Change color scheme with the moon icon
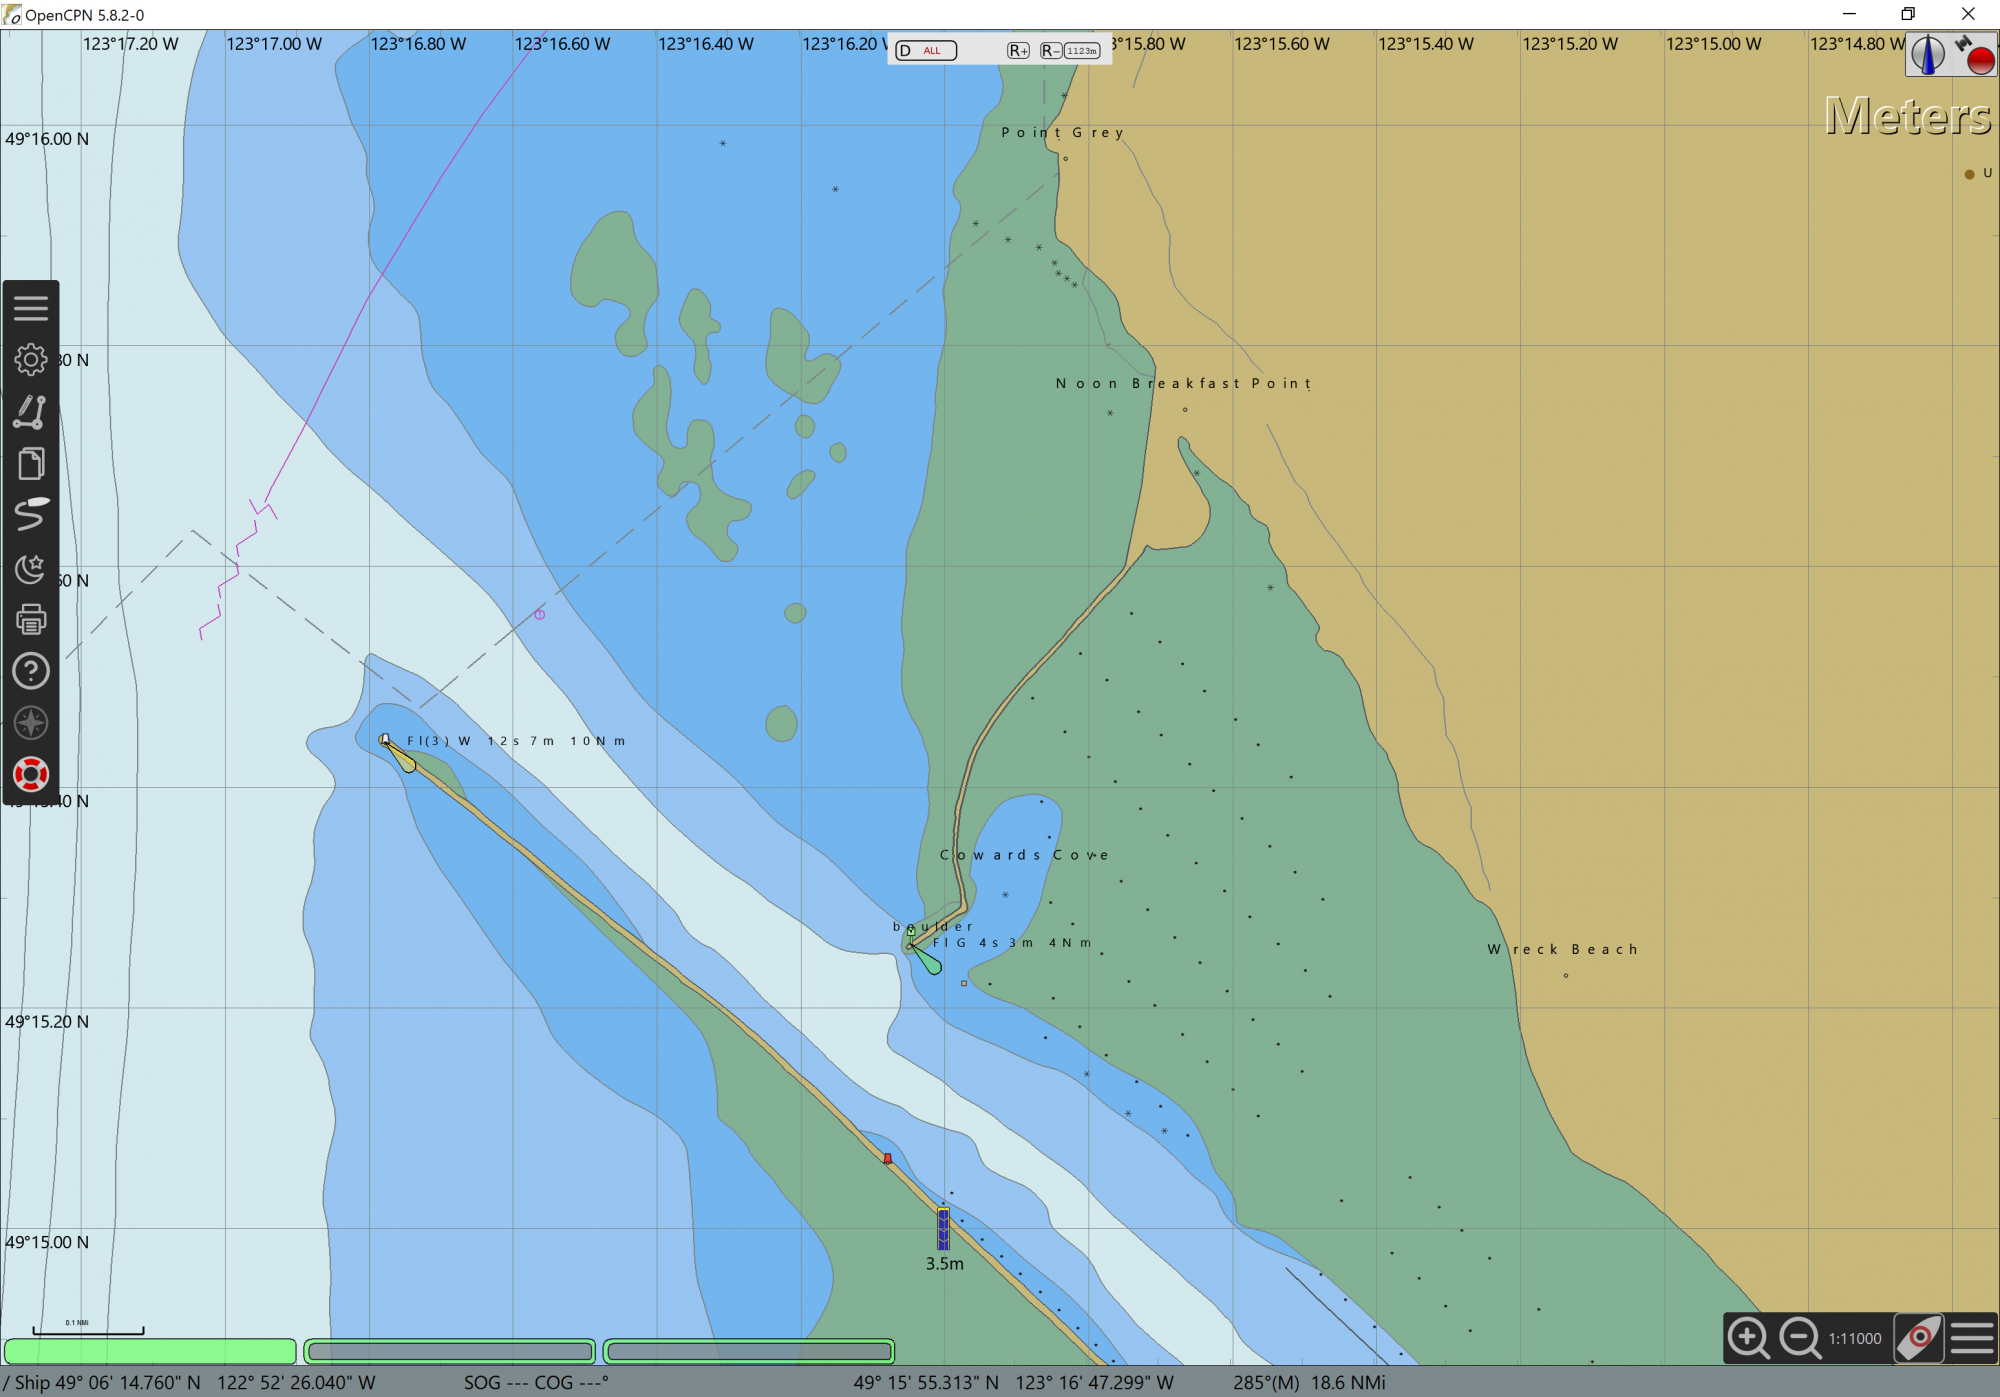 [31, 568]
